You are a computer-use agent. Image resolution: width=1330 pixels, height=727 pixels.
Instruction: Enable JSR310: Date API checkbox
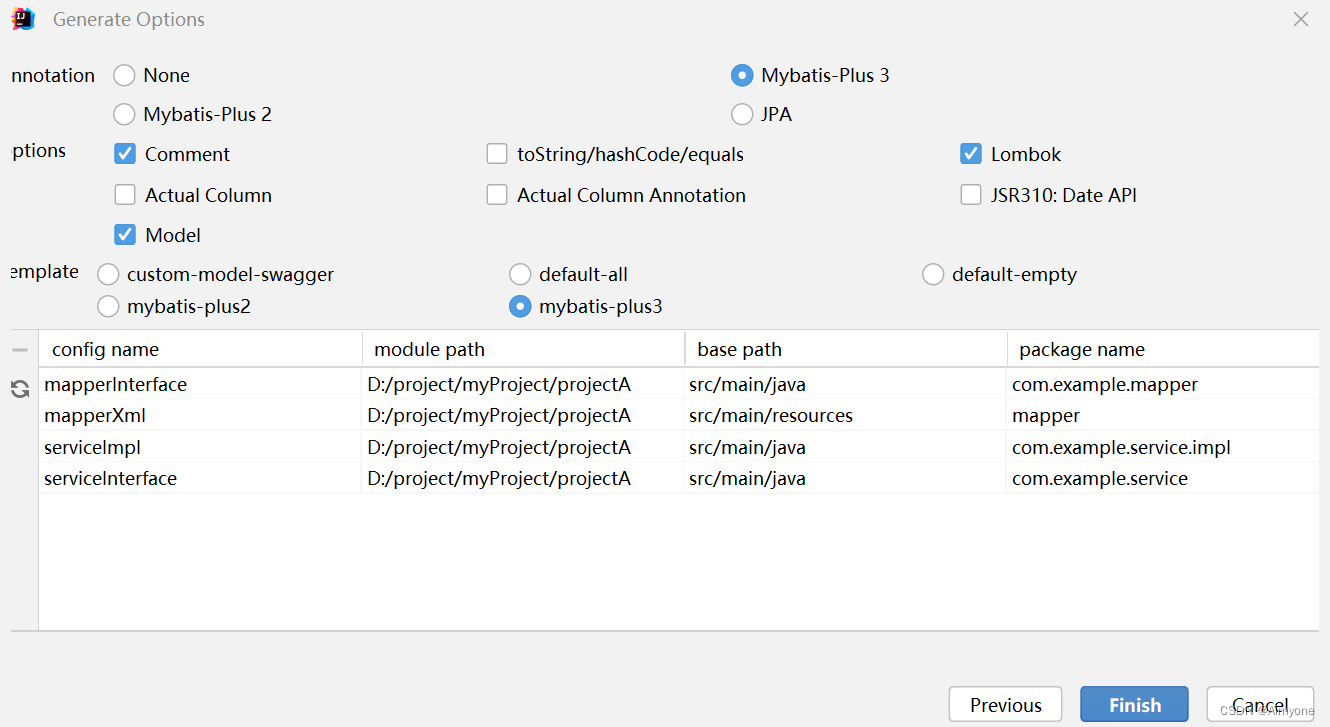tap(971, 195)
